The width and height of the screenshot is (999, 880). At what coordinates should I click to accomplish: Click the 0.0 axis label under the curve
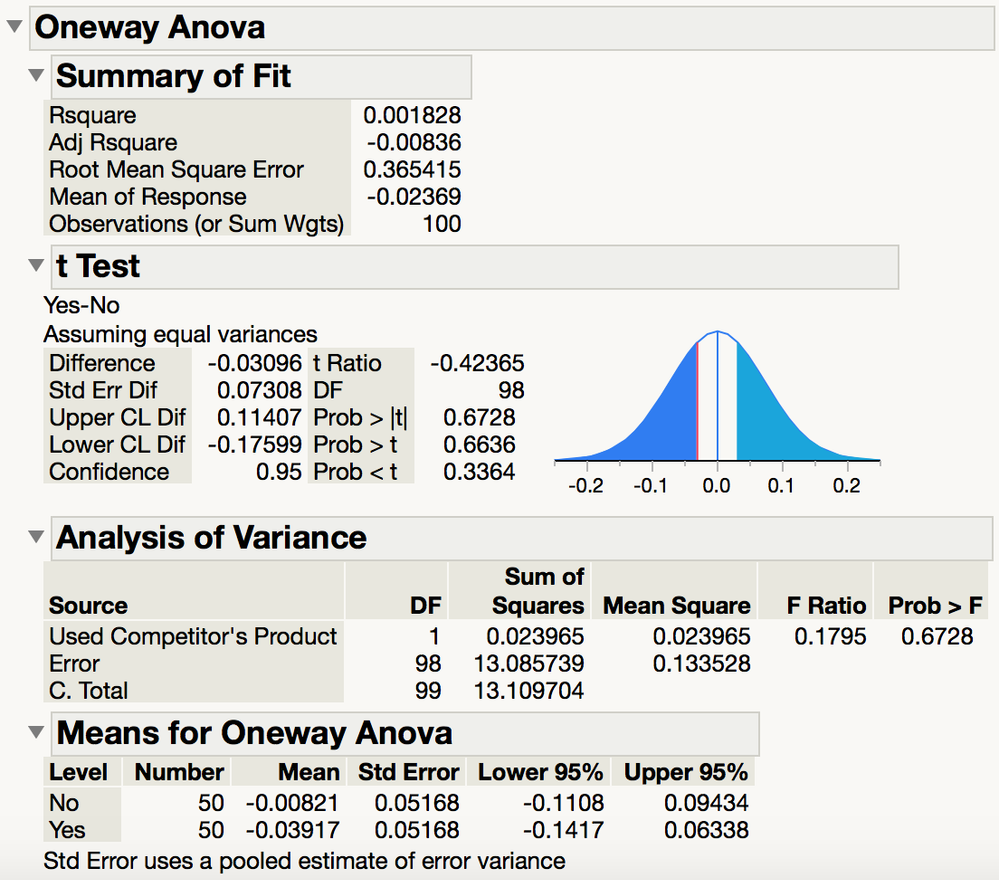(716, 486)
